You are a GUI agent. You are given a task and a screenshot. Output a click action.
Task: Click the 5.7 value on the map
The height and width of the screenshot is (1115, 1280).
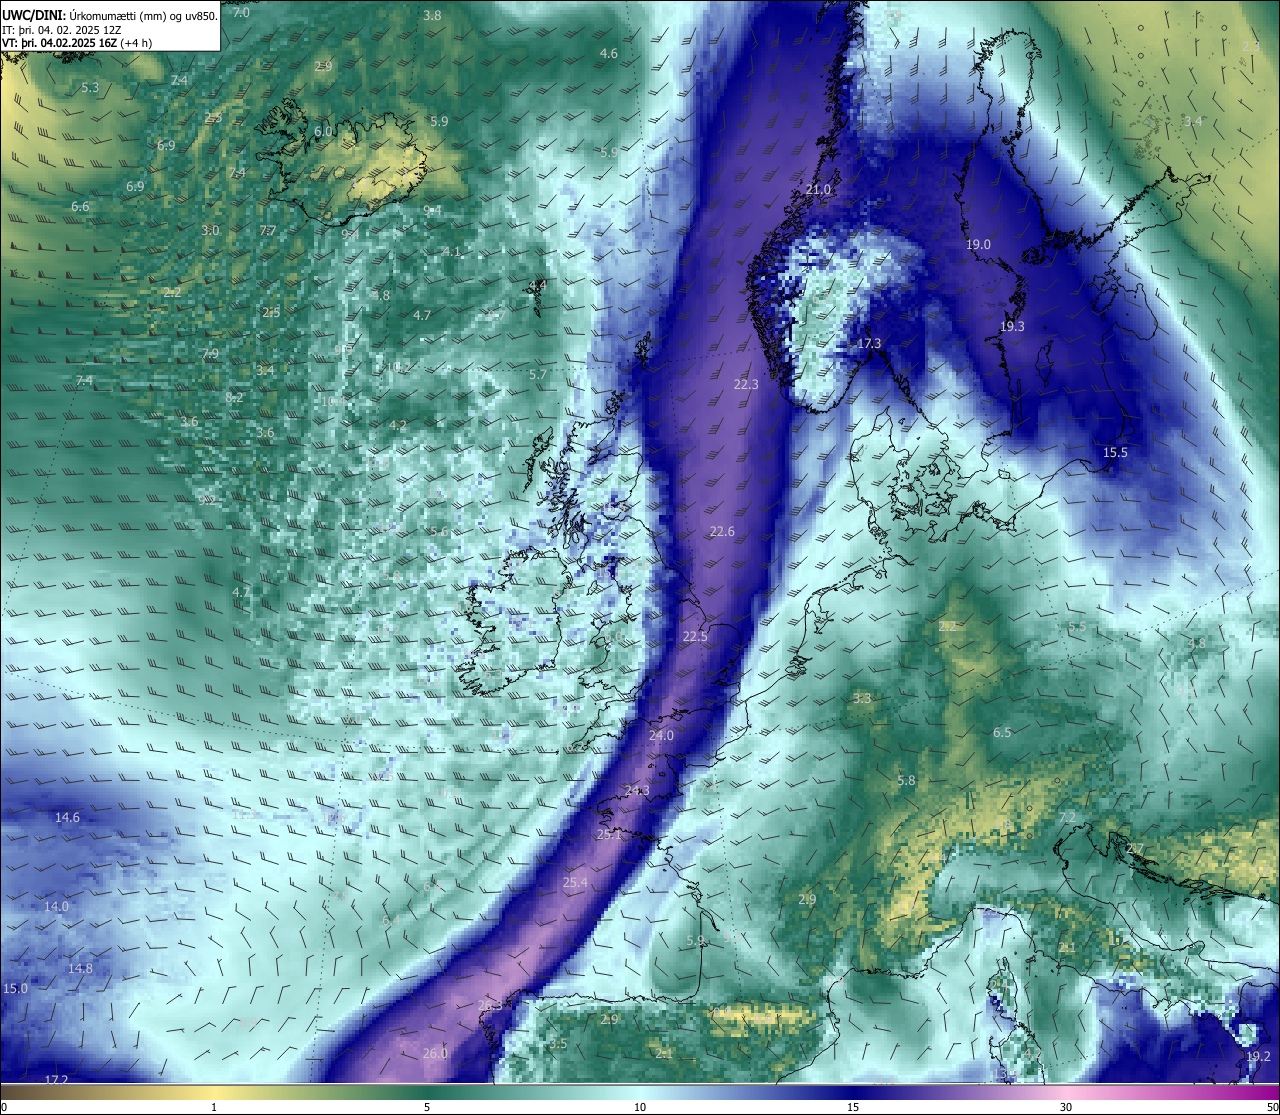tap(538, 374)
